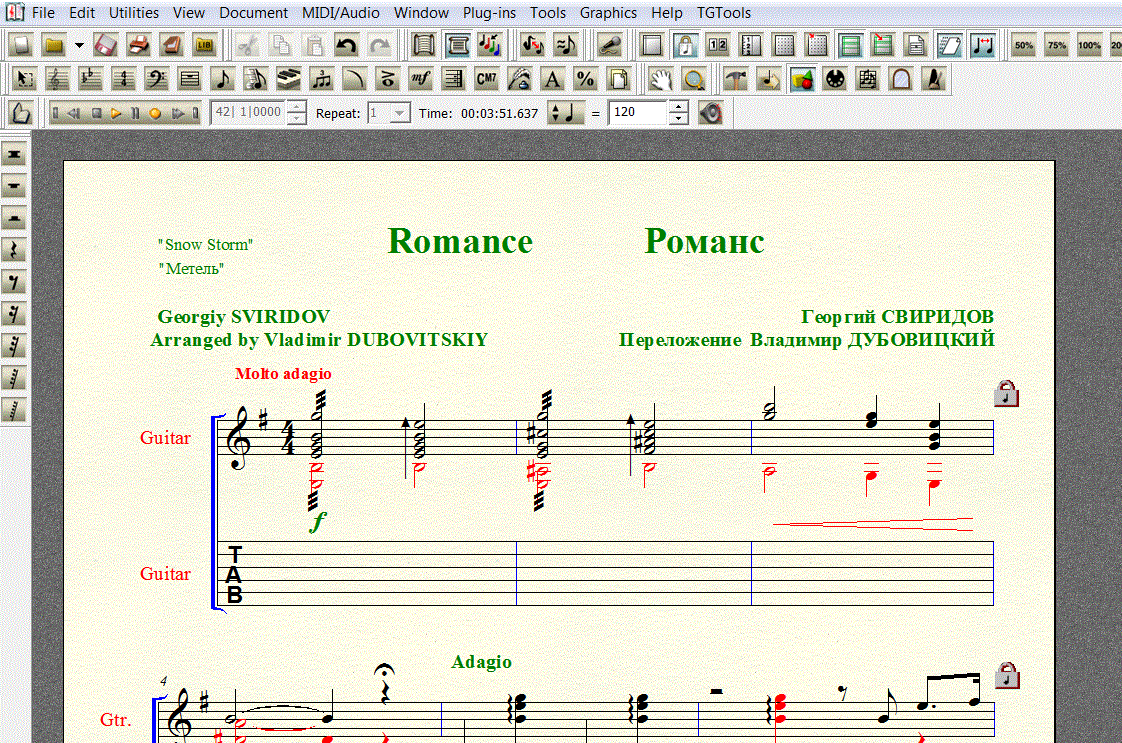This screenshot has width=1122, height=743.
Task: Save the score with the diskette icon
Action: click(x=105, y=46)
